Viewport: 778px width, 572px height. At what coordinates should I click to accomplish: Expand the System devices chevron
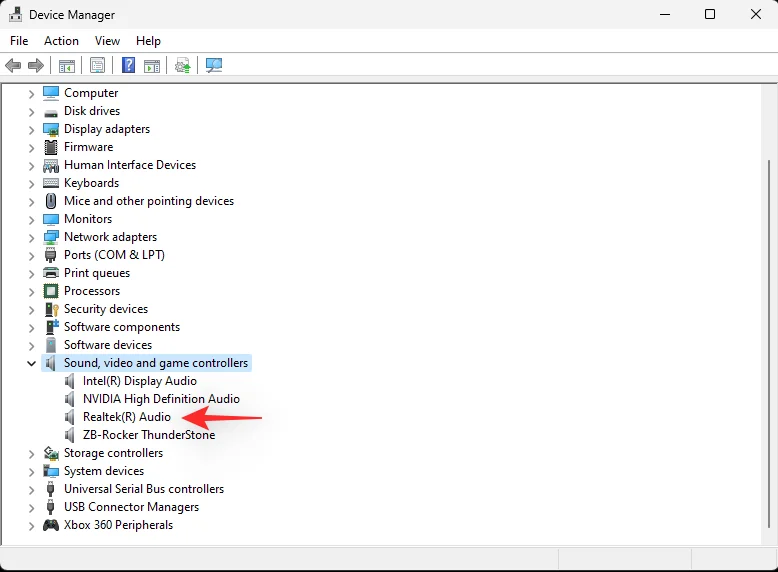(x=31, y=471)
